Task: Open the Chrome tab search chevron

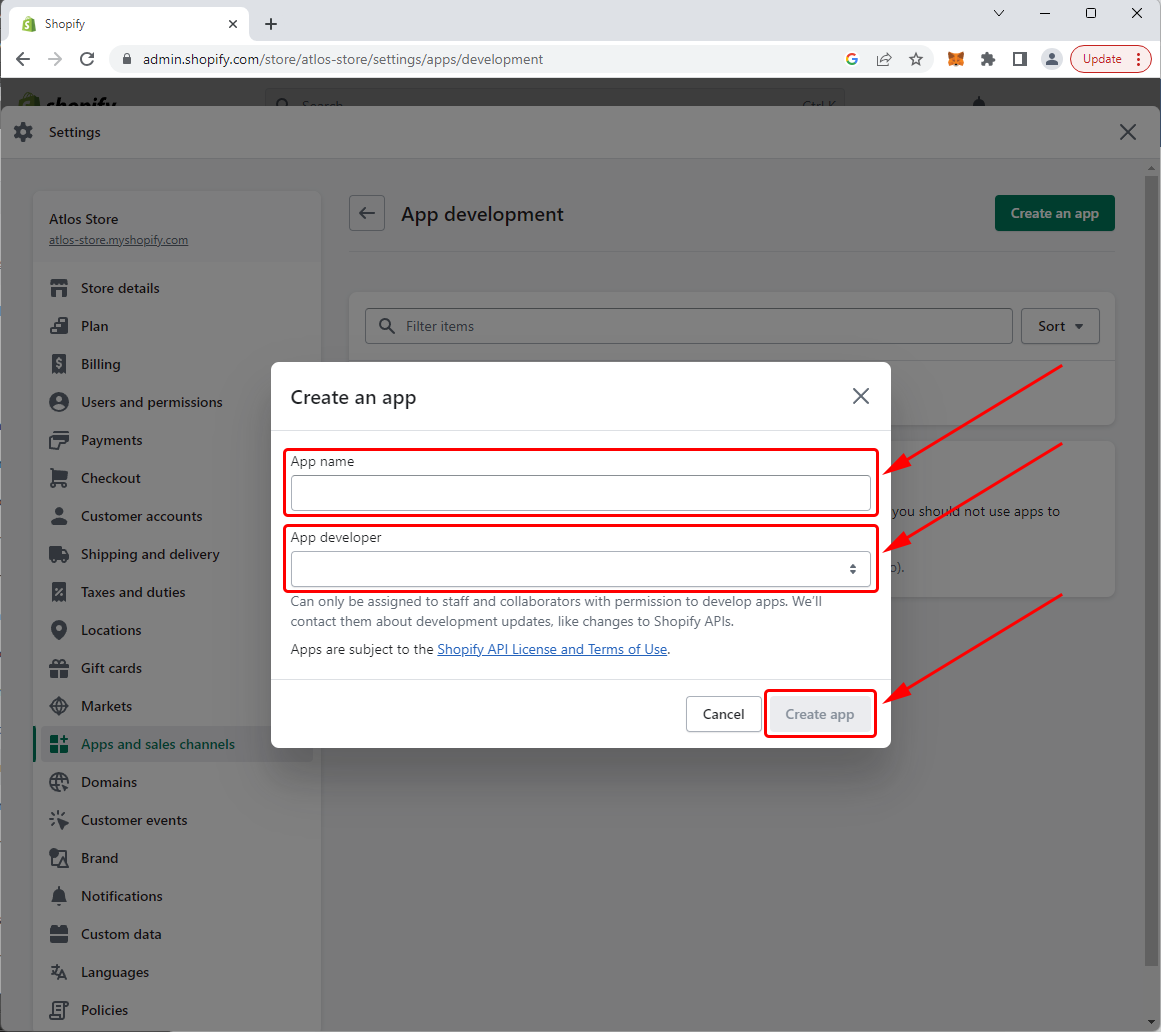Action: 999,13
